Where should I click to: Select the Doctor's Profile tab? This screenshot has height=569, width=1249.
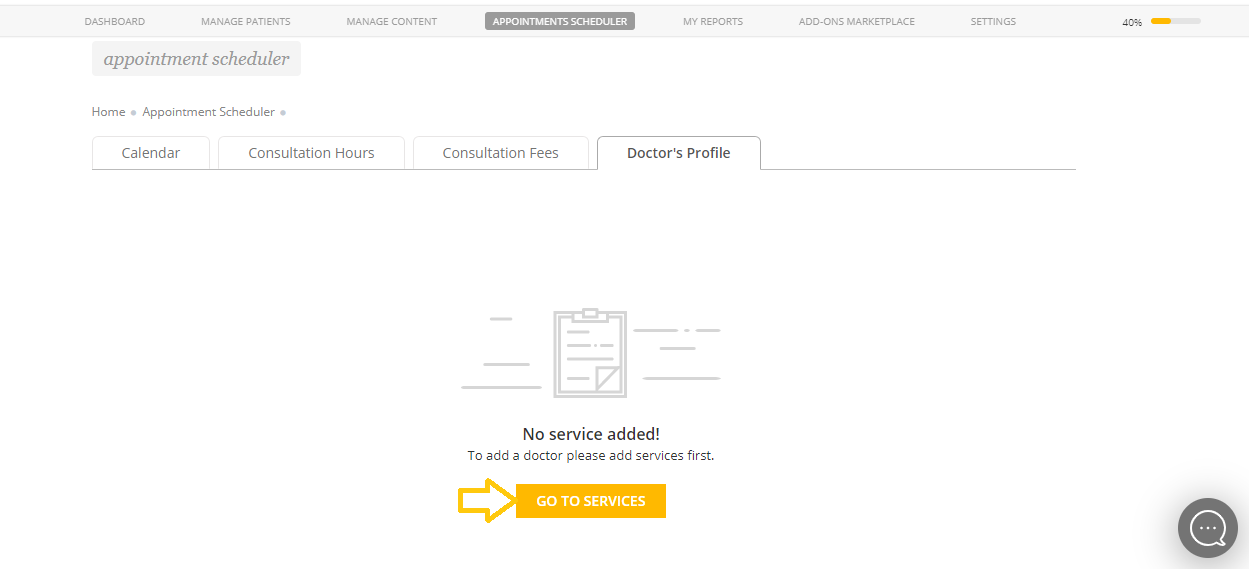tap(679, 153)
